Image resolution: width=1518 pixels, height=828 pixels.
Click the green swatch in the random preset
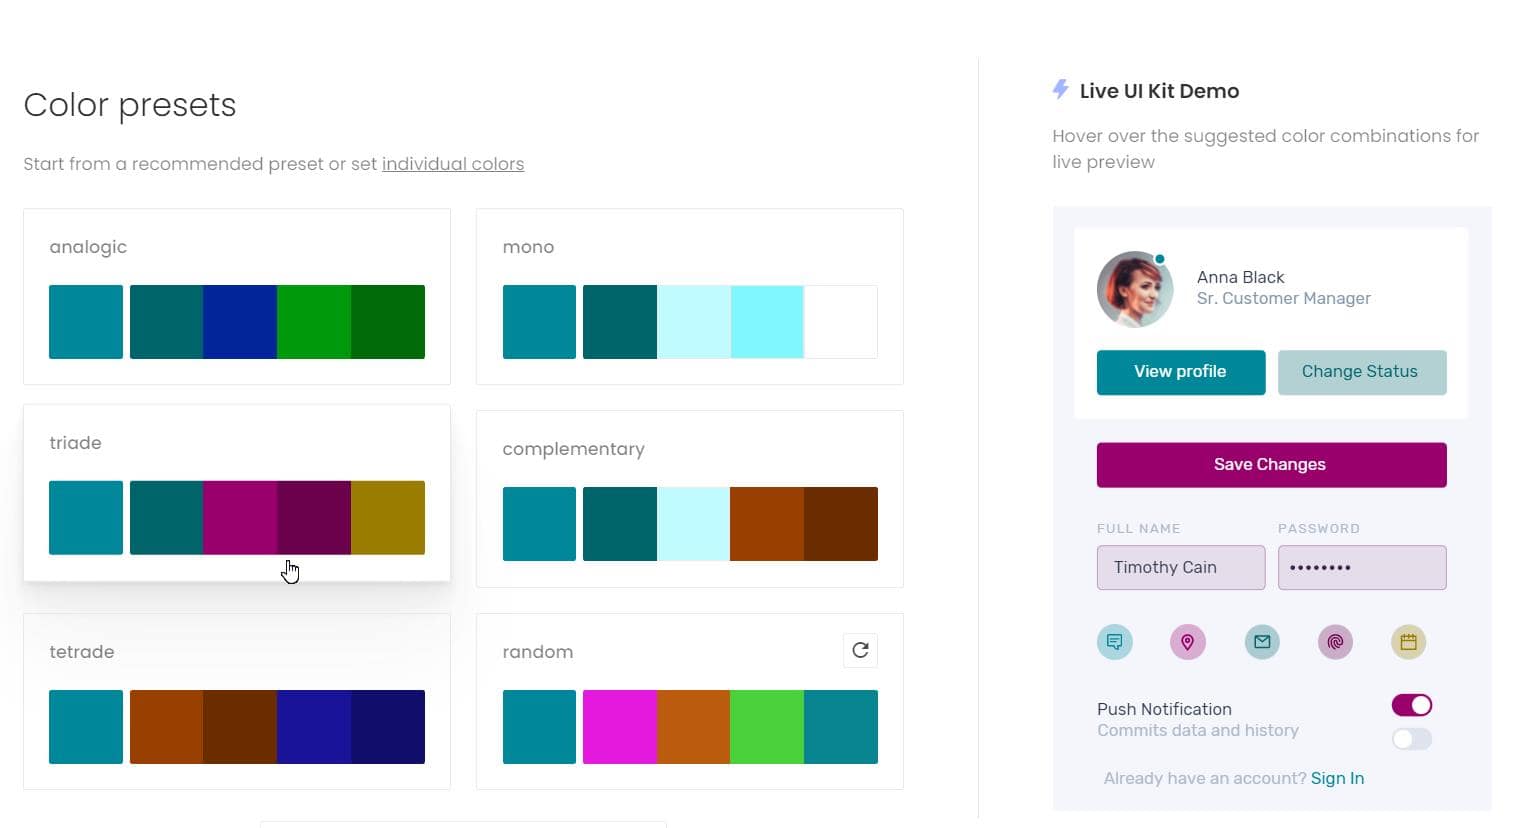[767, 726]
